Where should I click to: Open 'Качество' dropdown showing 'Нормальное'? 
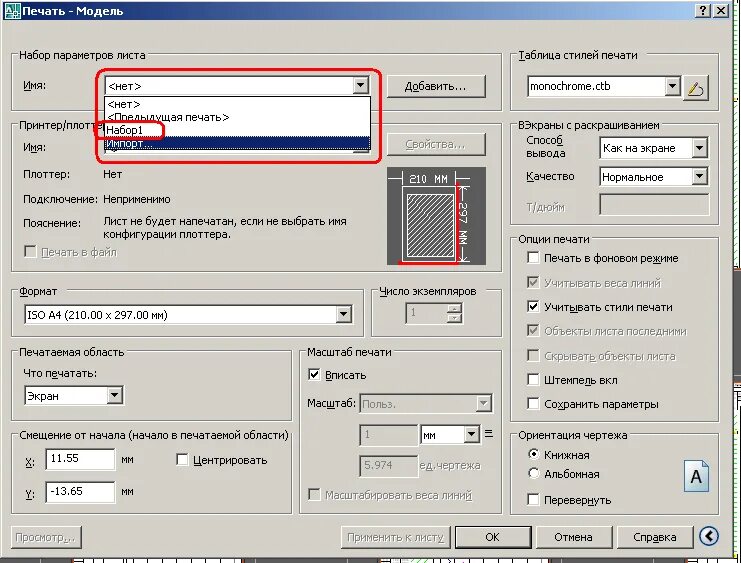(699, 177)
